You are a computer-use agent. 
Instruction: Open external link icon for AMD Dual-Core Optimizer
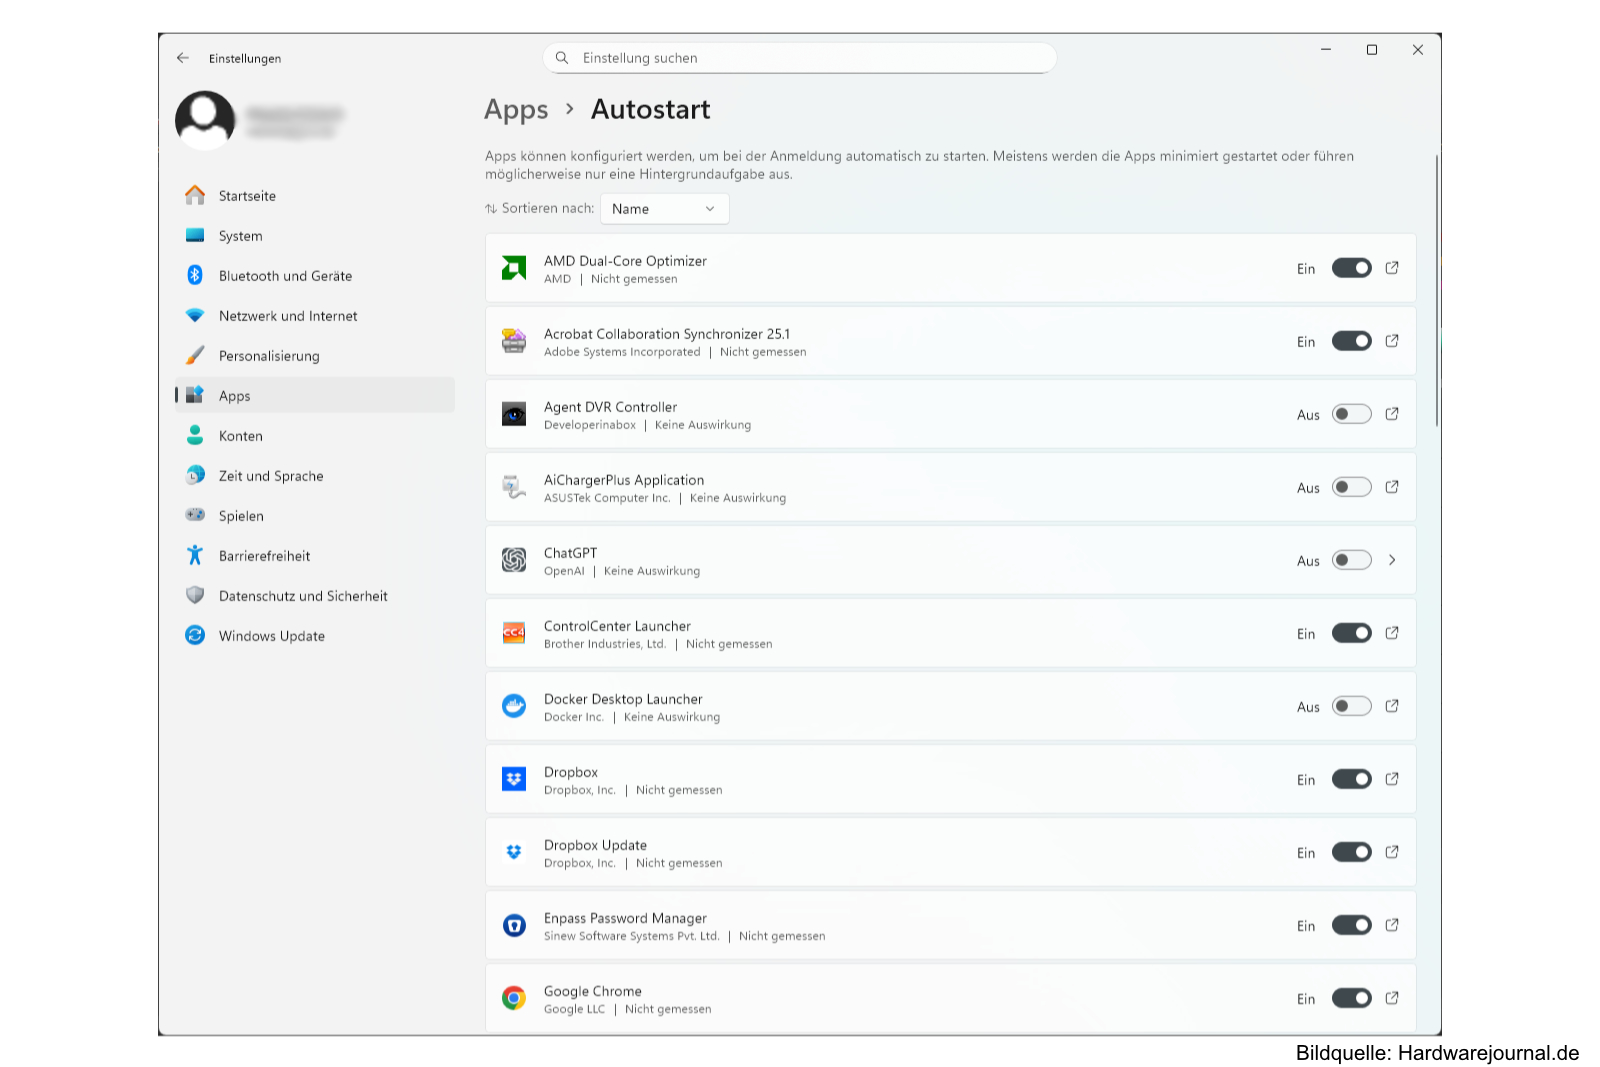tap(1391, 268)
